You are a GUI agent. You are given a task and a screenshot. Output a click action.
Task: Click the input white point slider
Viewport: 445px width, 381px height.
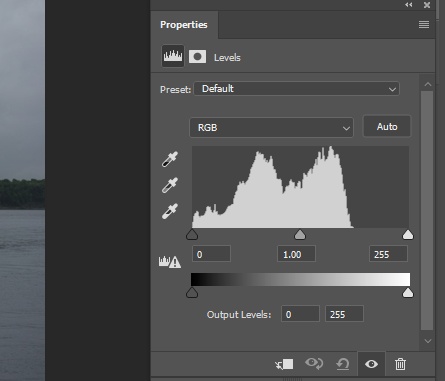click(x=408, y=234)
